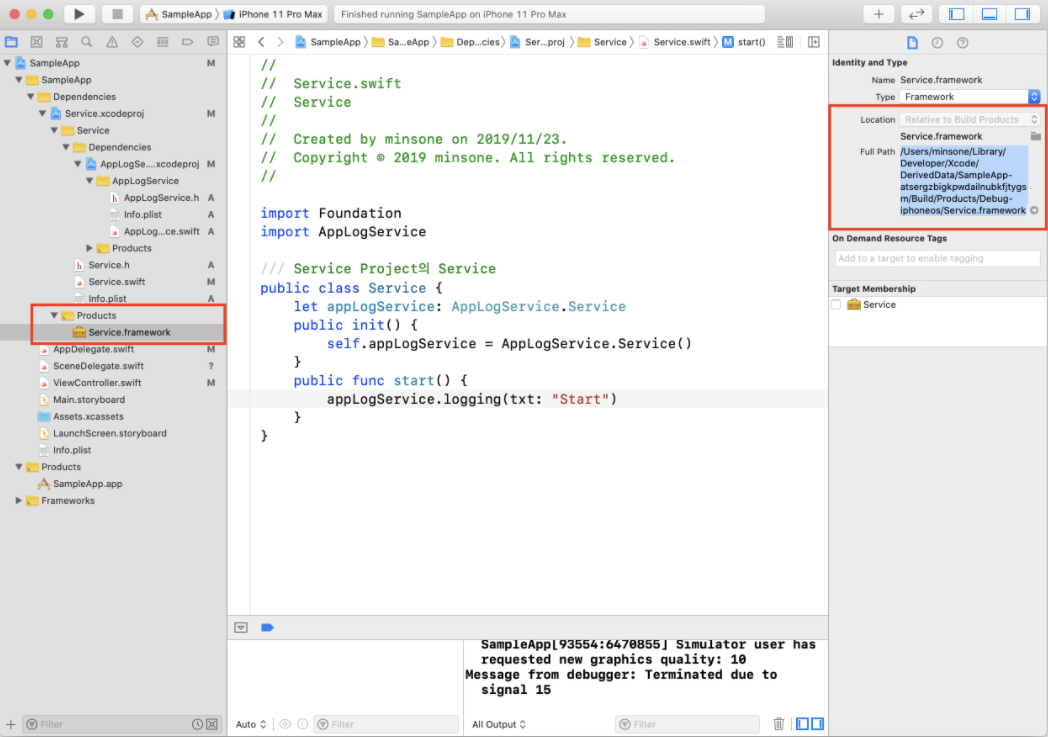The image size is (1048, 737).
Task: Toggle the debug area panel
Action: click(x=989, y=14)
